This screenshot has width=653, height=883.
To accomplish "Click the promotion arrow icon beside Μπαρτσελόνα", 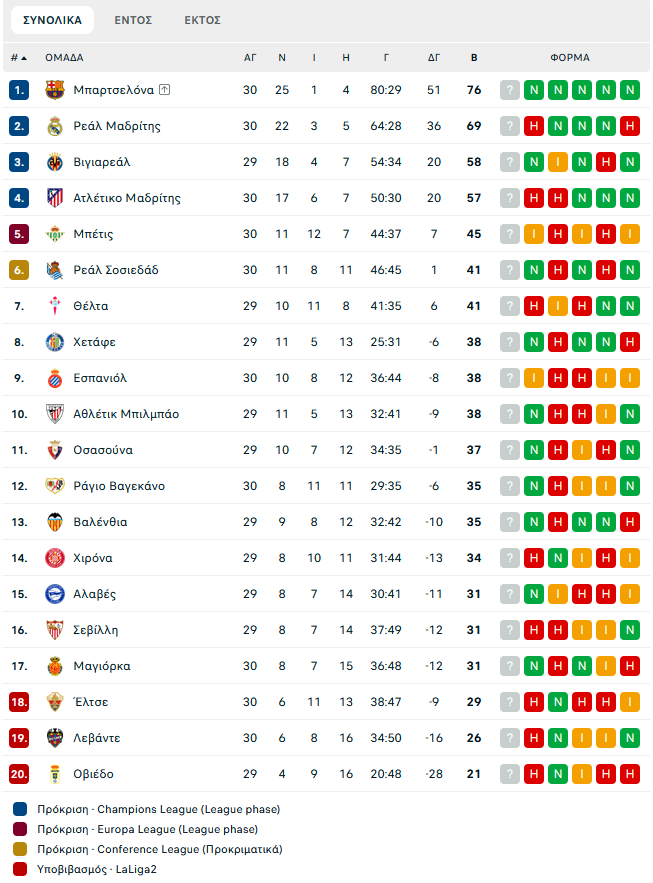I will (165, 90).
